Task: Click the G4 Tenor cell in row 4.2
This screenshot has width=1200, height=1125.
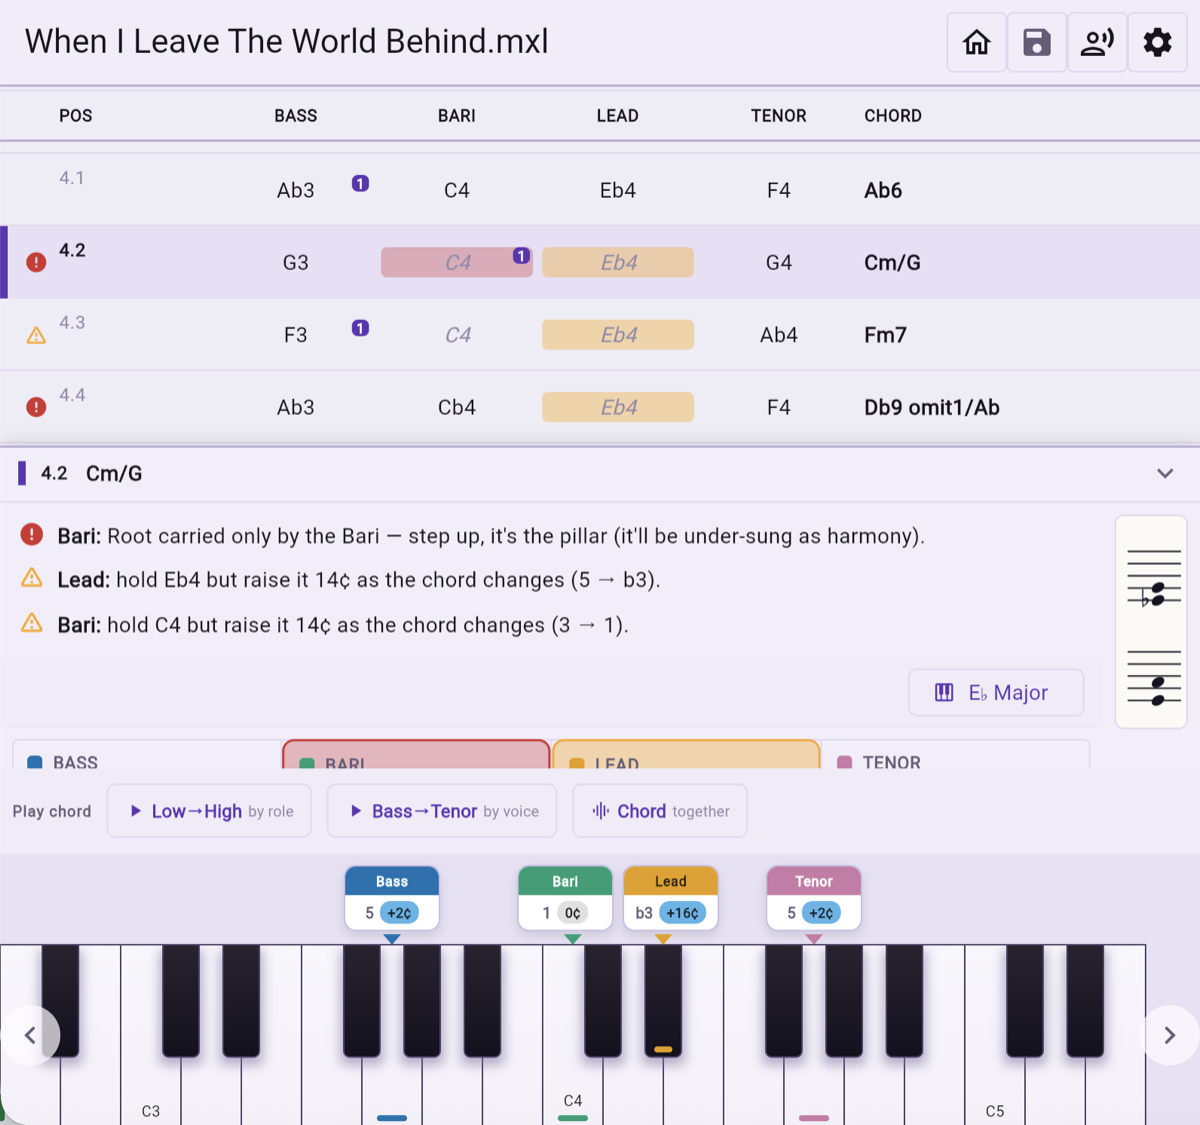Action: pyautogui.click(x=779, y=262)
